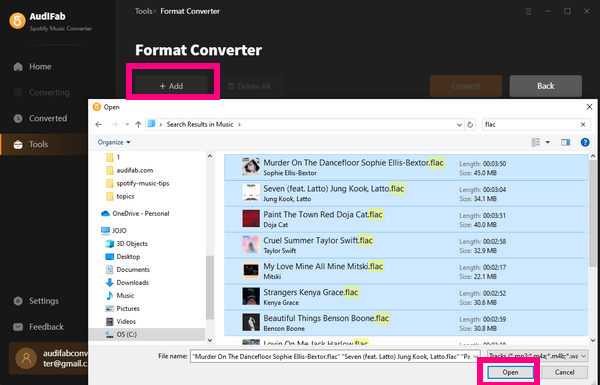
Task: Expand the address bar history dropdown
Action: point(459,125)
